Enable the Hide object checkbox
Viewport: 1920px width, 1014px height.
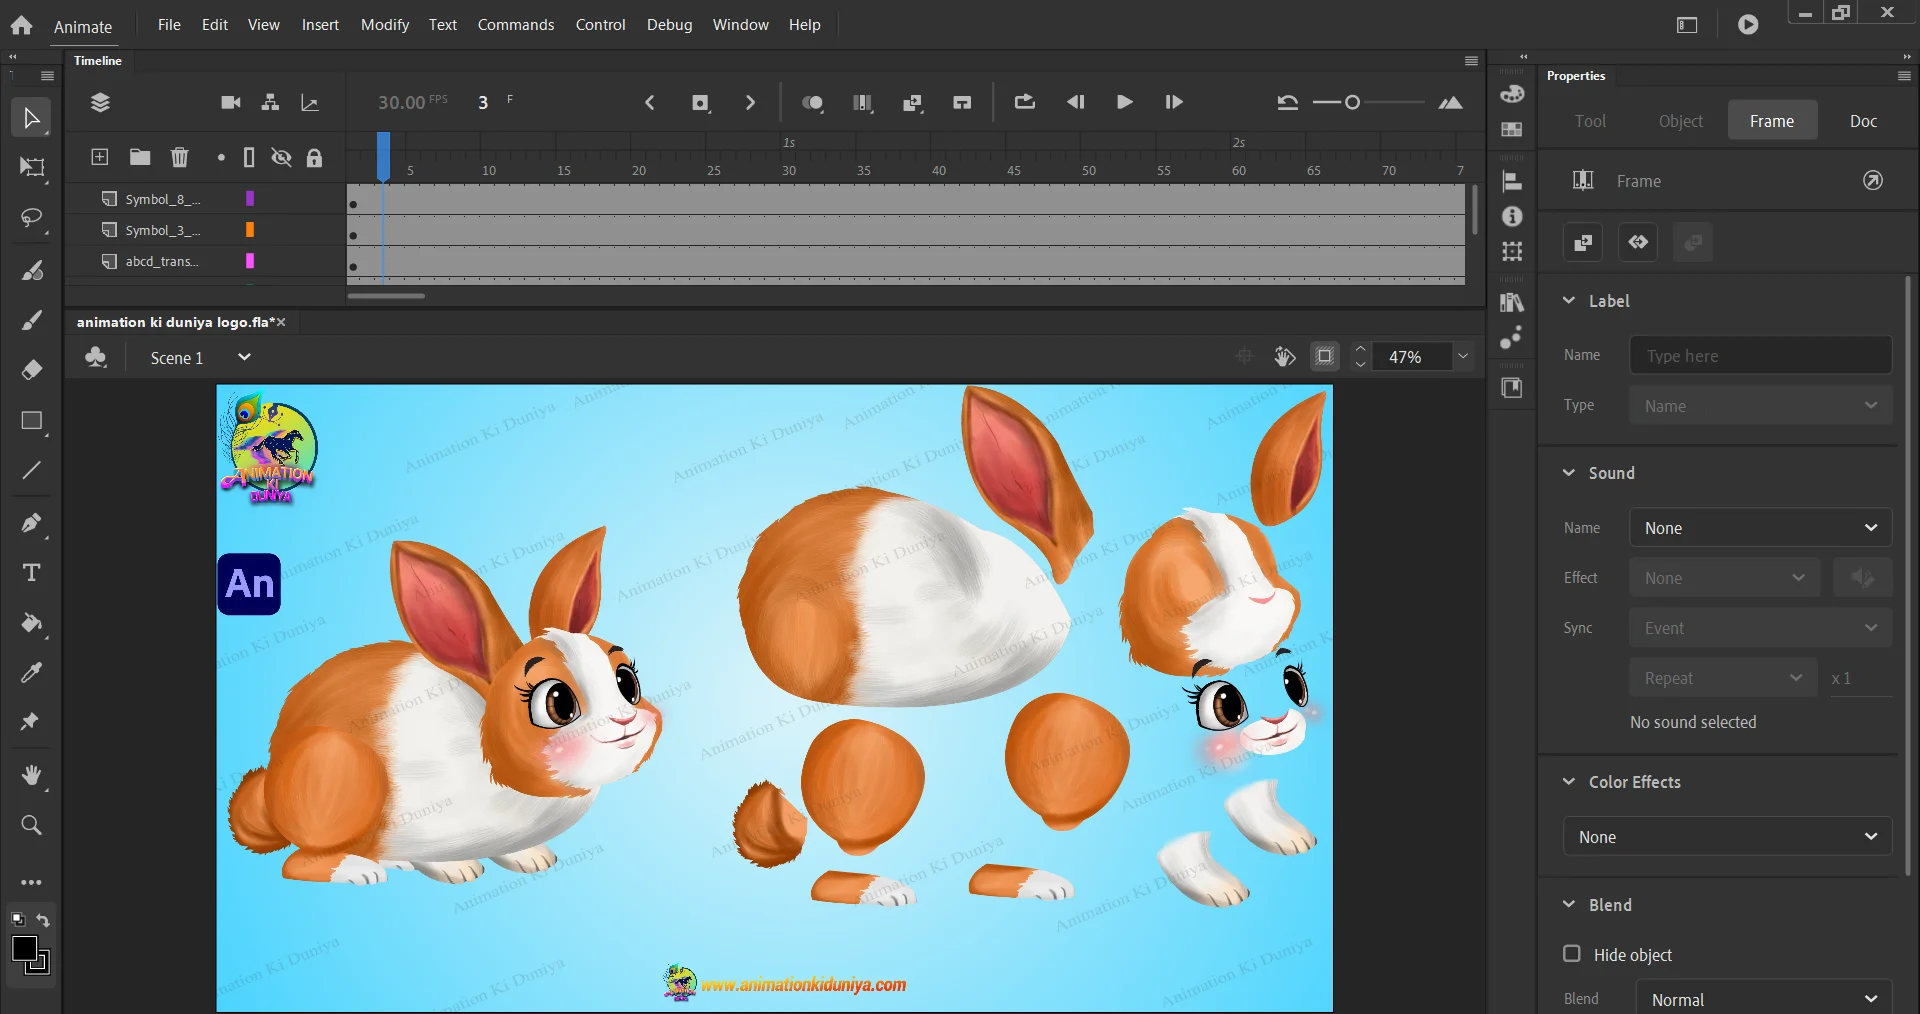point(1572,954)
